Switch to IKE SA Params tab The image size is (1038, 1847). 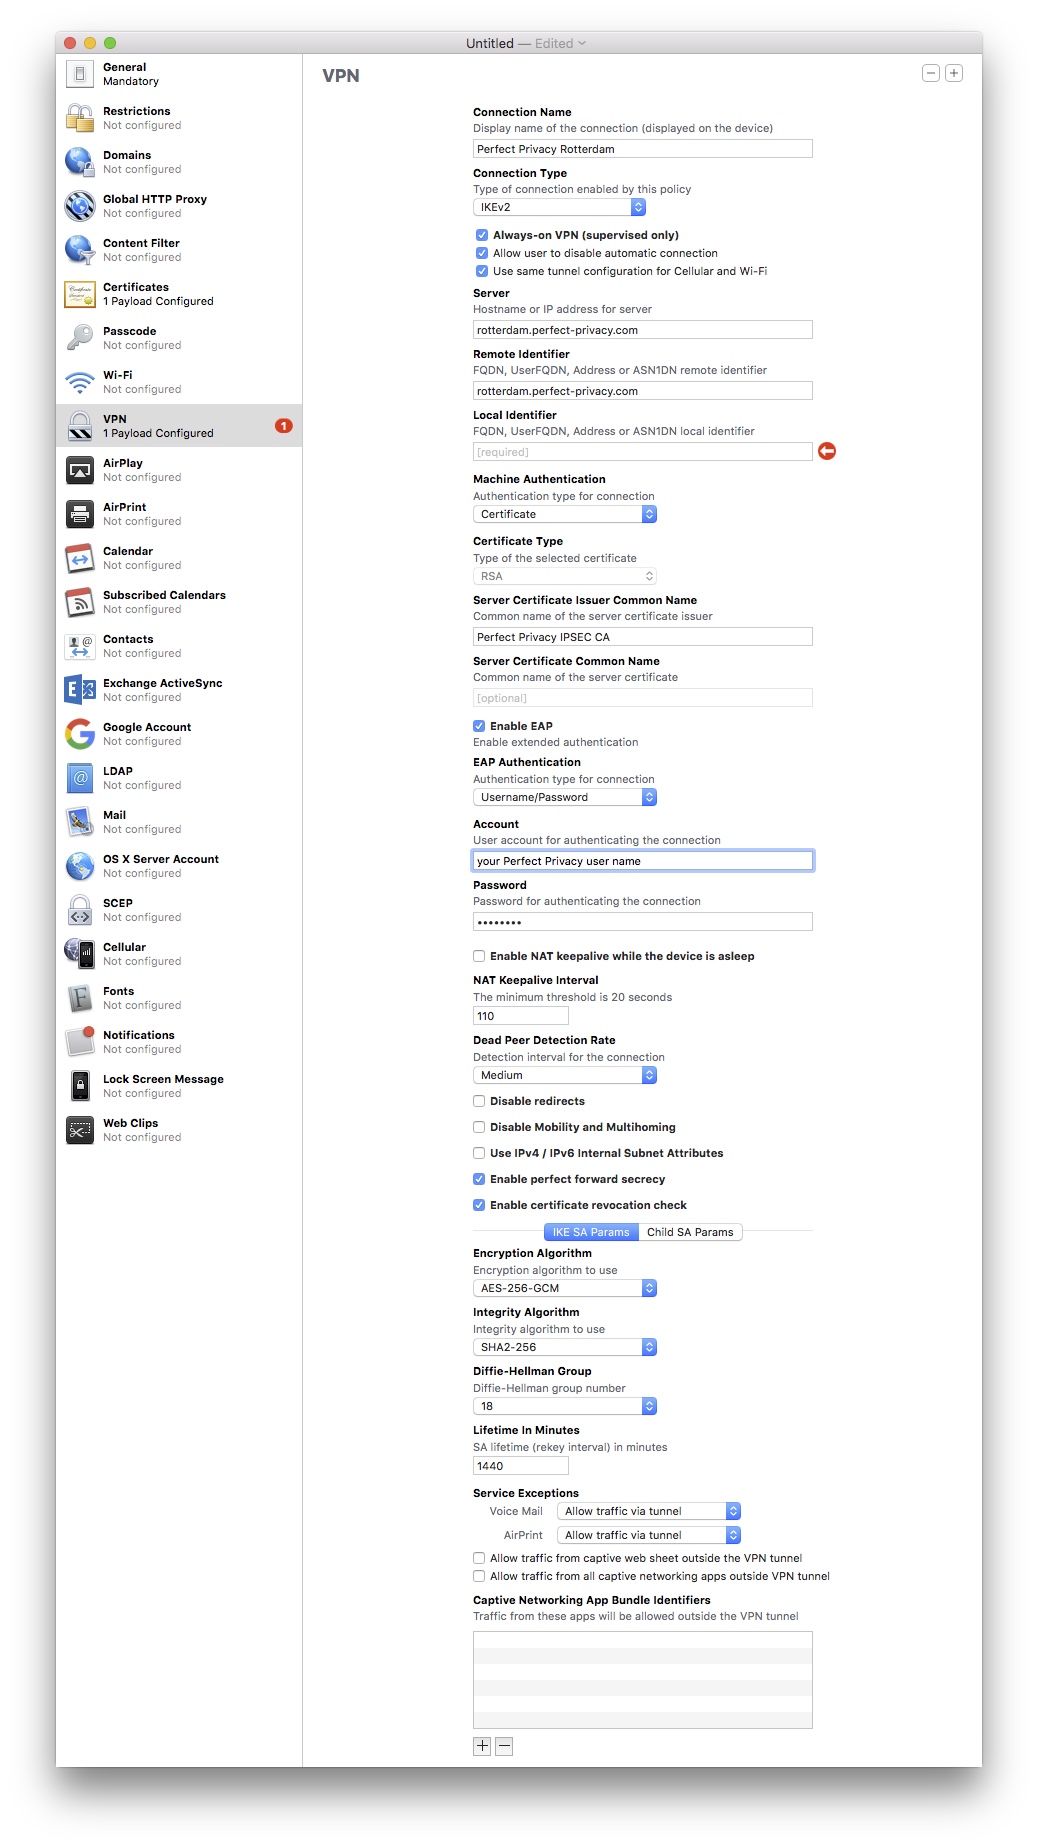tap(591, 1232)
